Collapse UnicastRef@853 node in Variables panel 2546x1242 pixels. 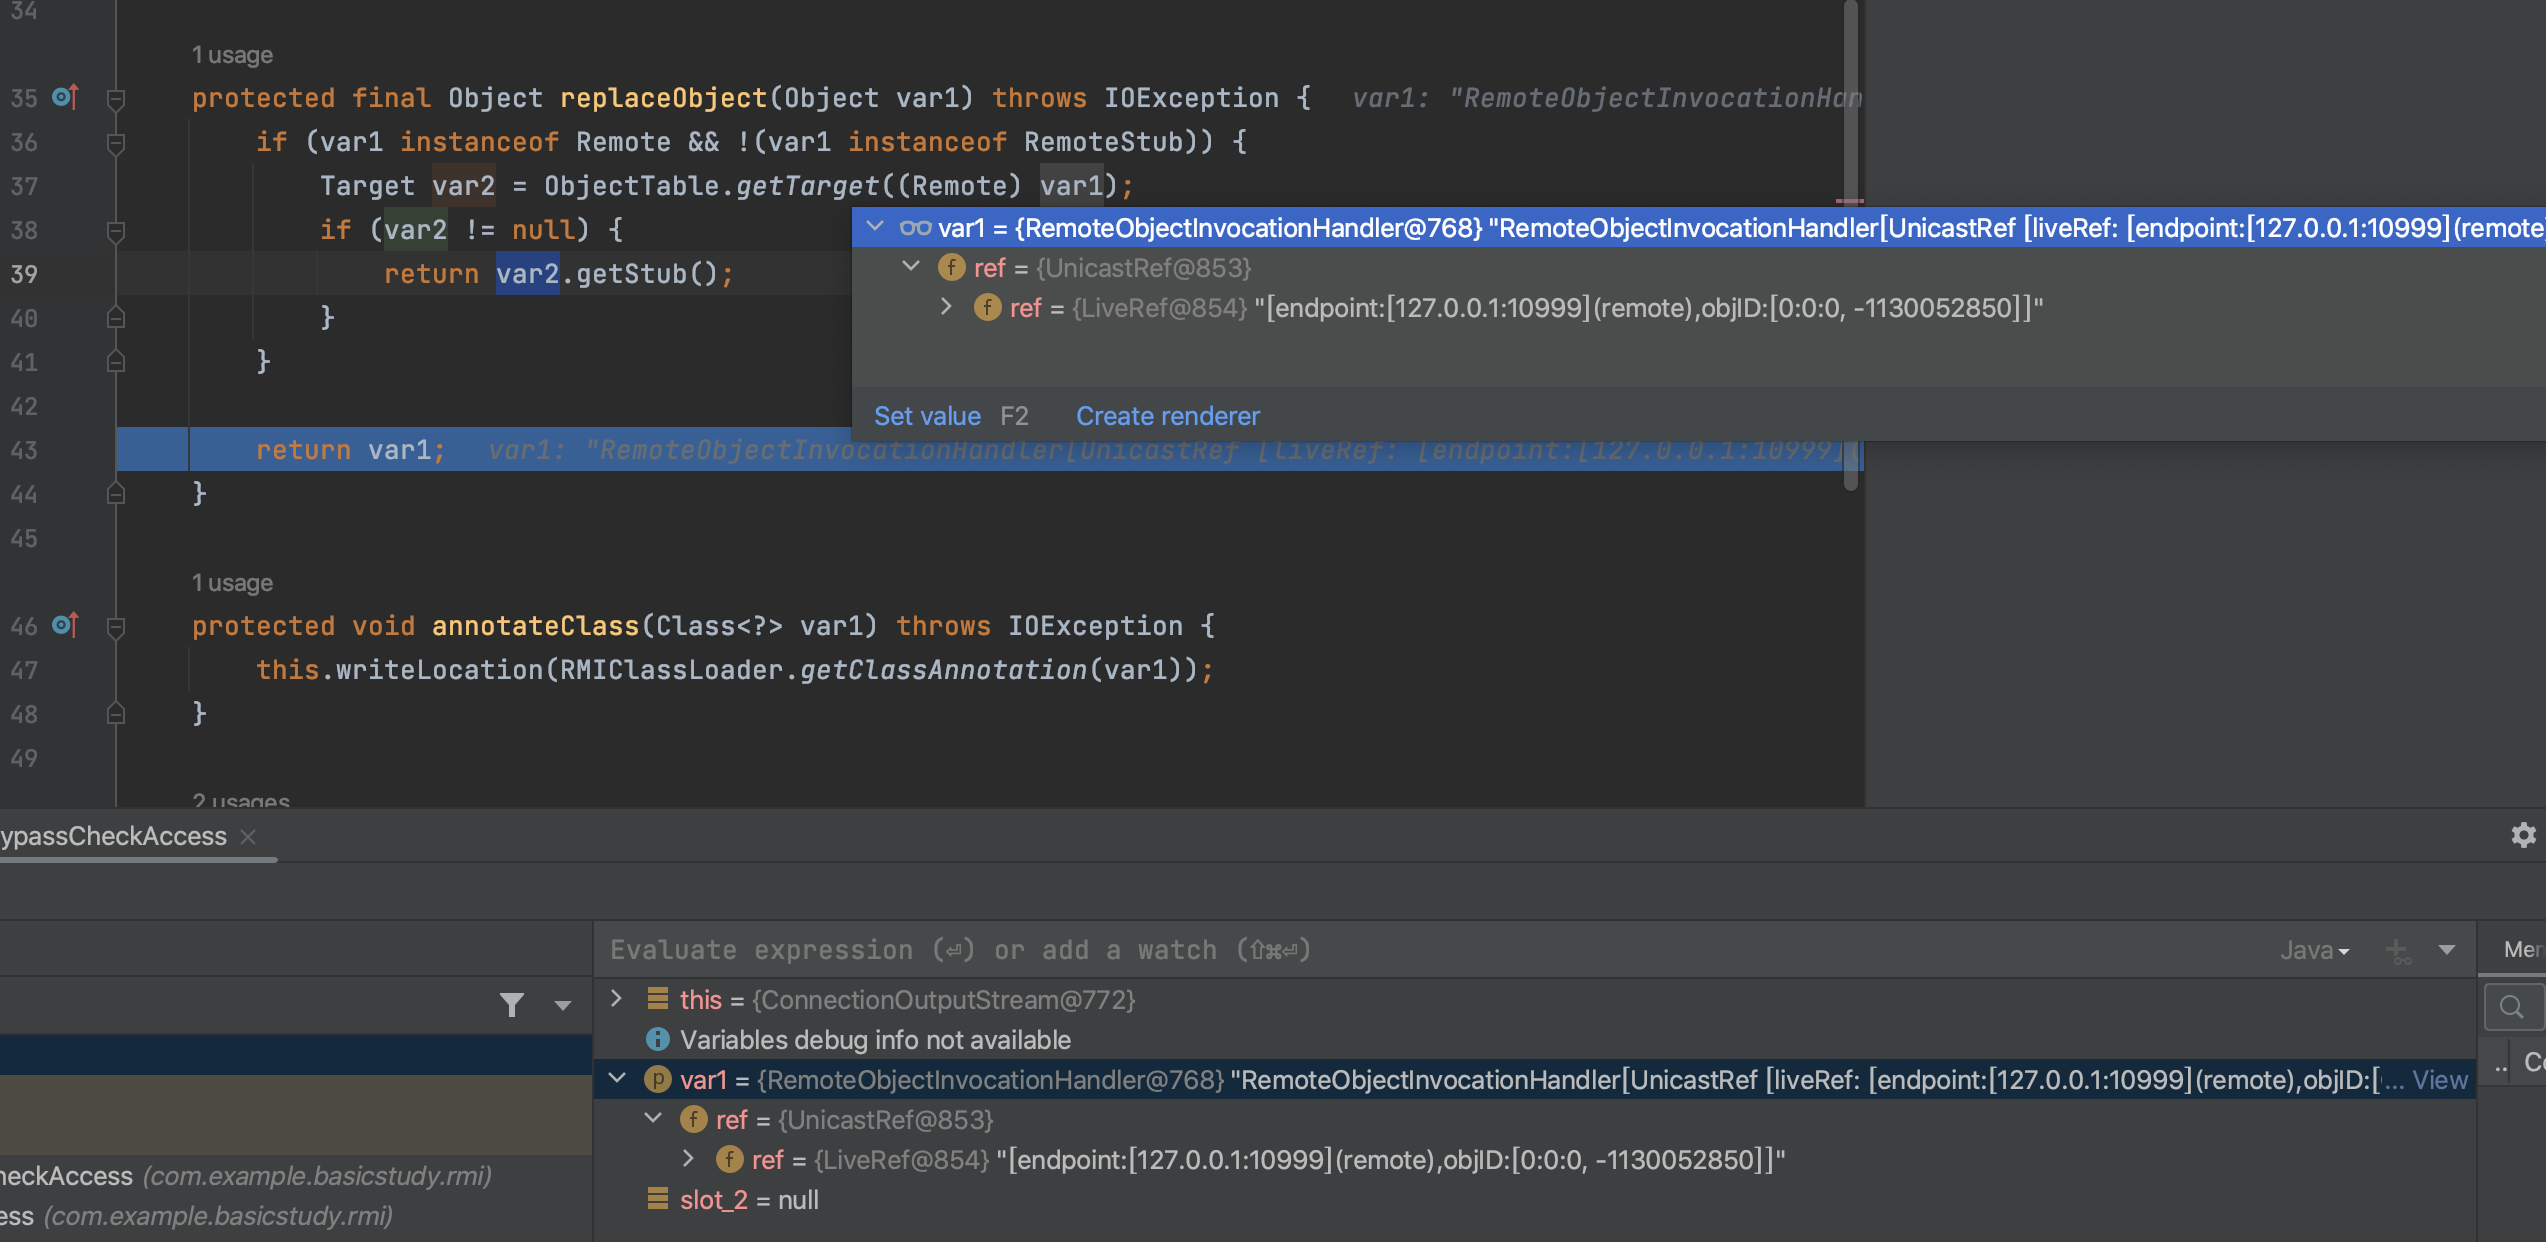[653, 1119]
